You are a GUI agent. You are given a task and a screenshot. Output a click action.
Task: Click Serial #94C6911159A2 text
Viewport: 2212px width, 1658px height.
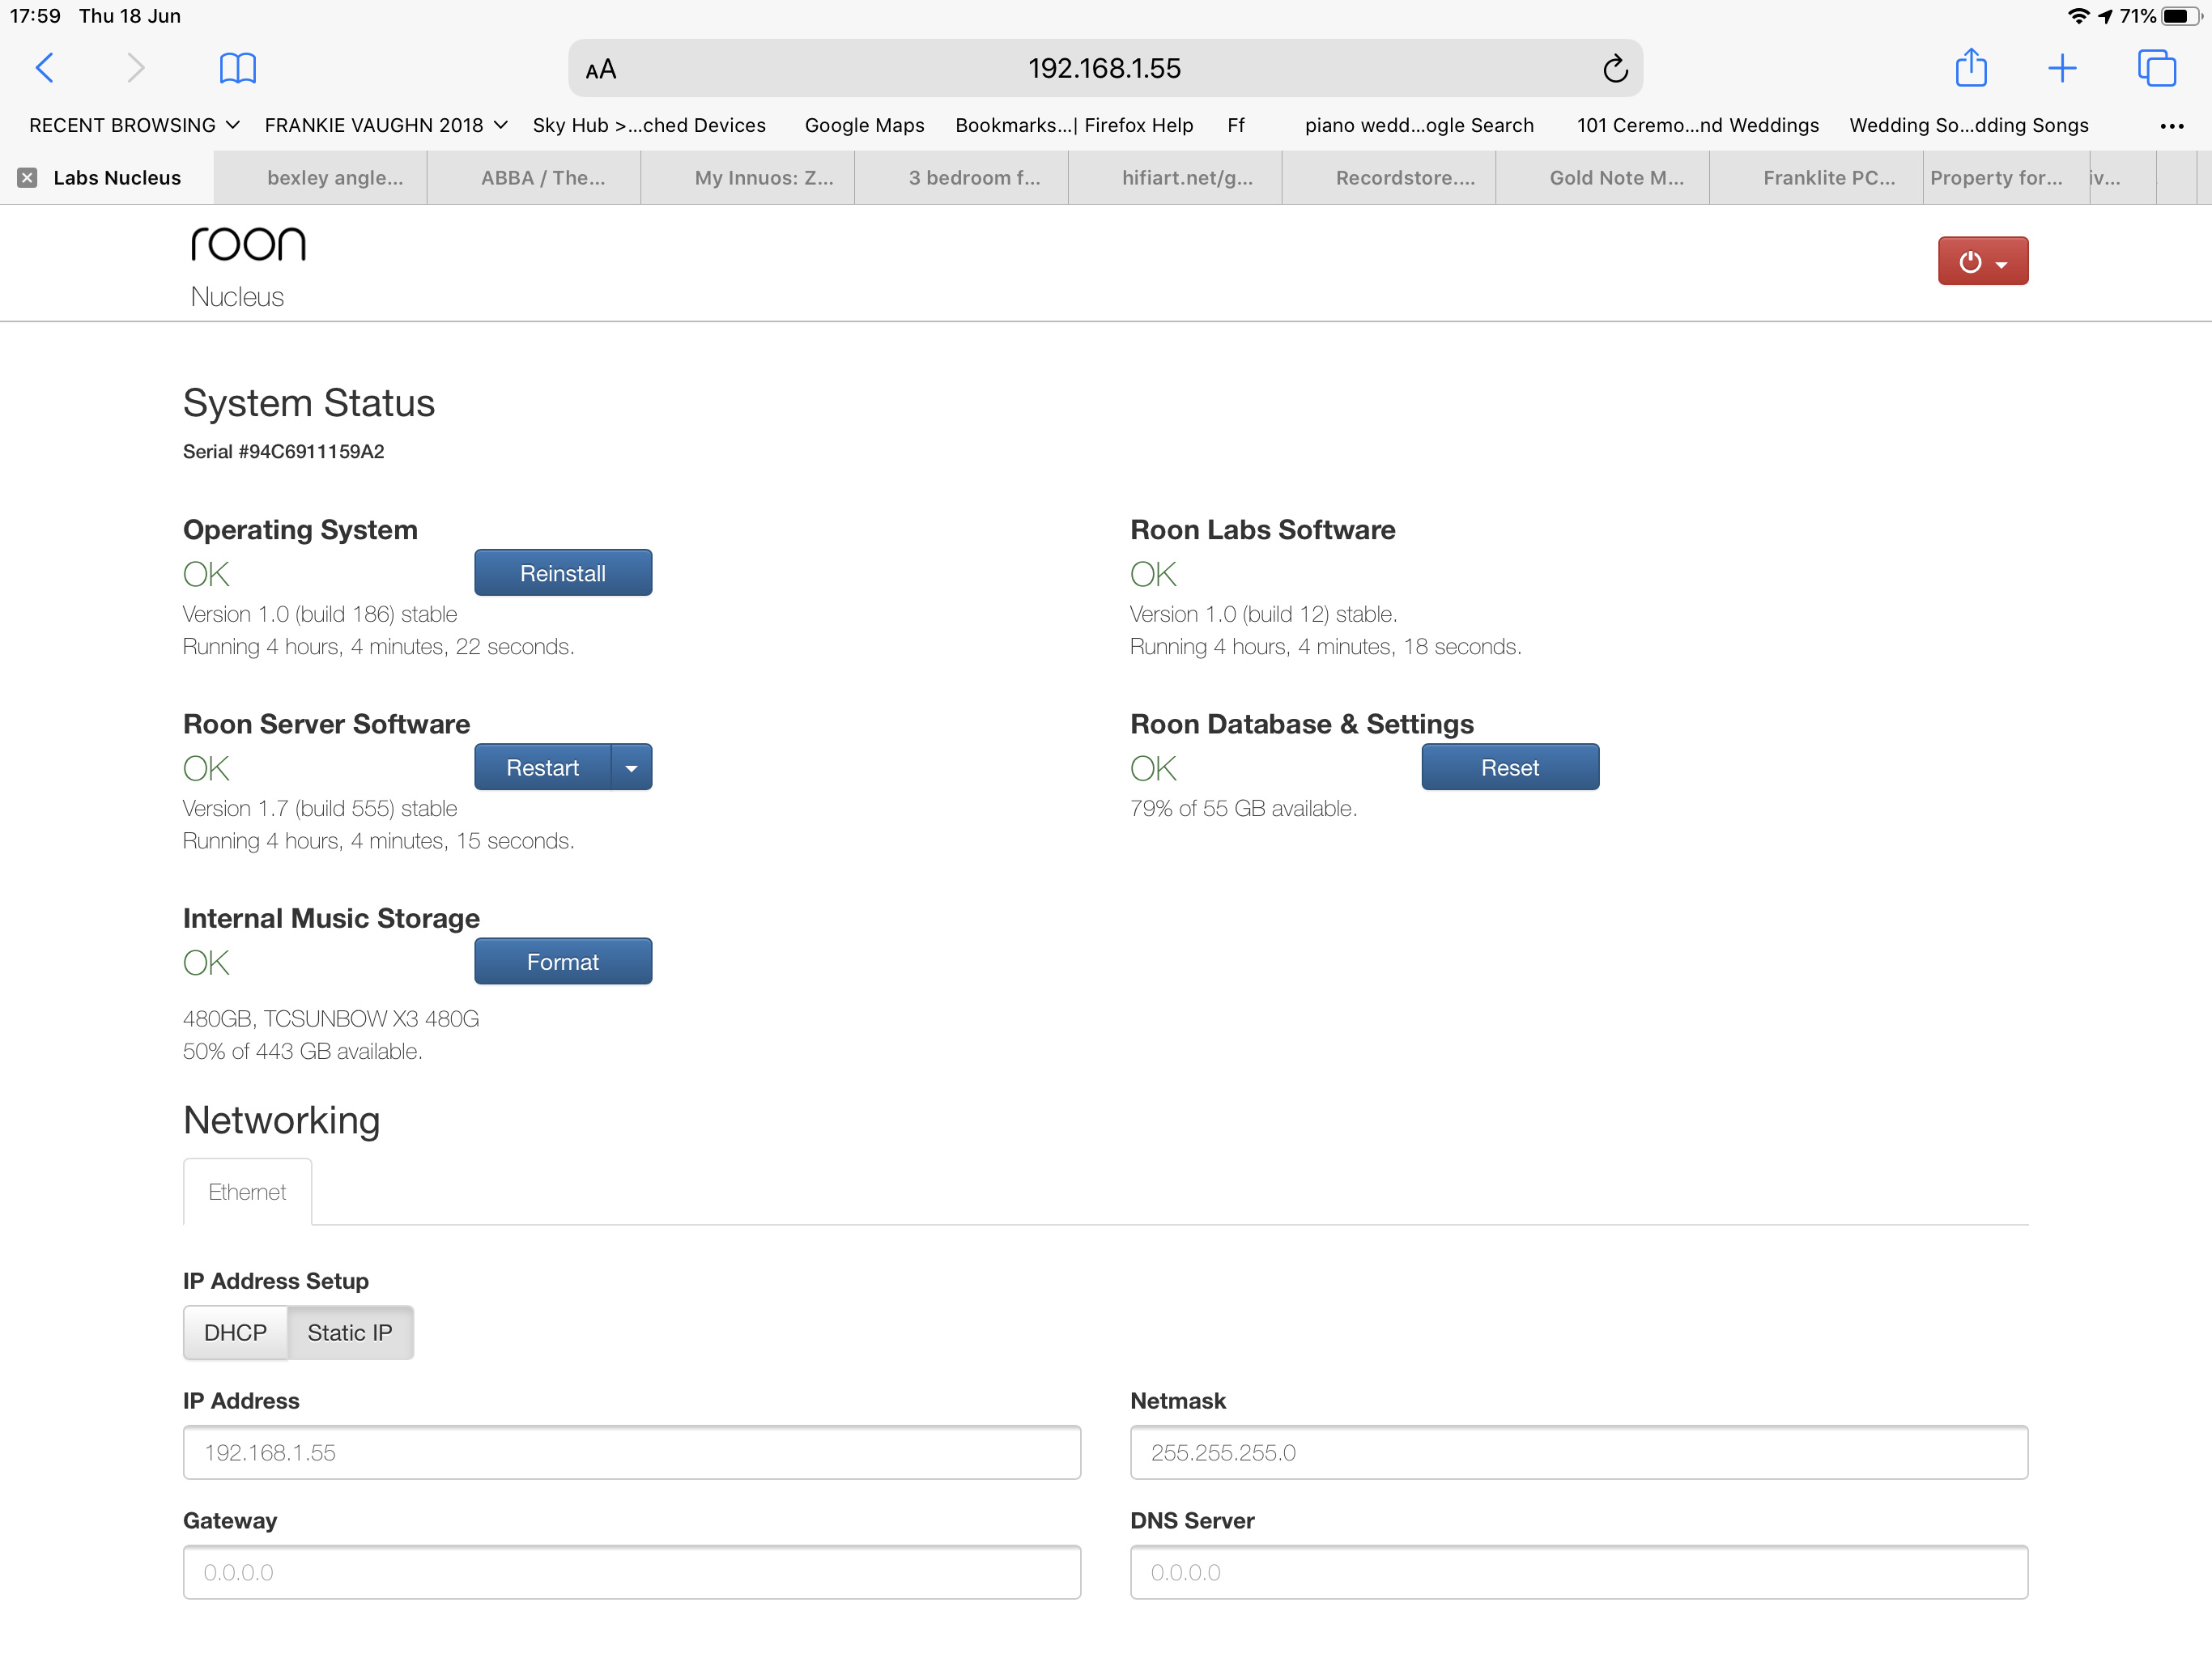pyautogui.click(x=283, y=451)
